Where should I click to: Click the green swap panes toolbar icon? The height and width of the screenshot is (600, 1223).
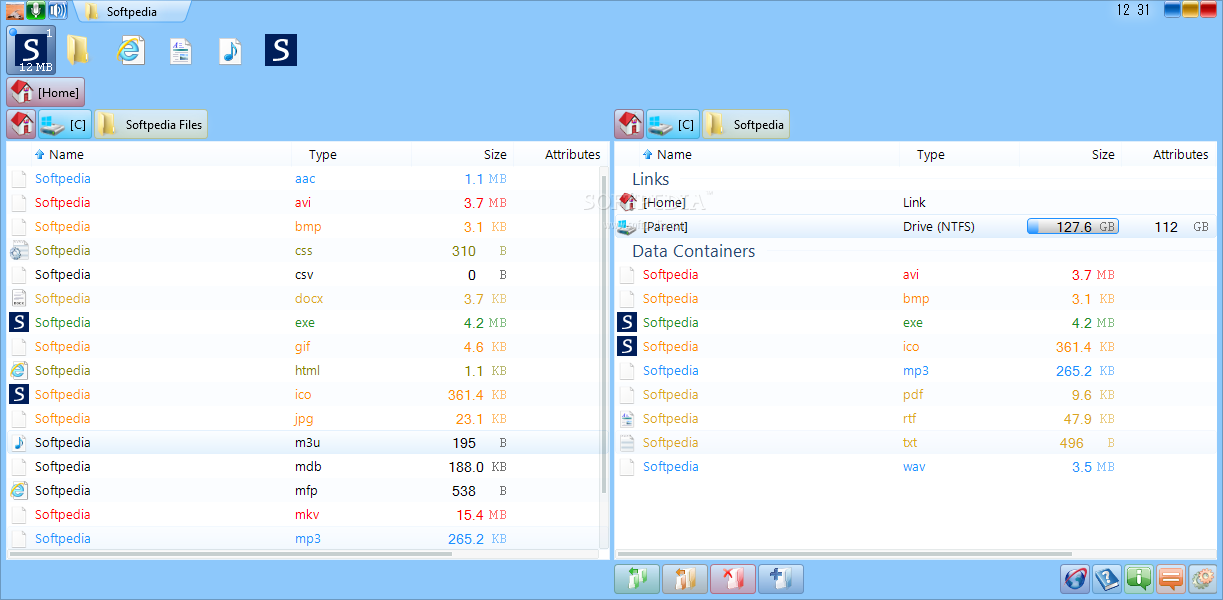[637, 579]
